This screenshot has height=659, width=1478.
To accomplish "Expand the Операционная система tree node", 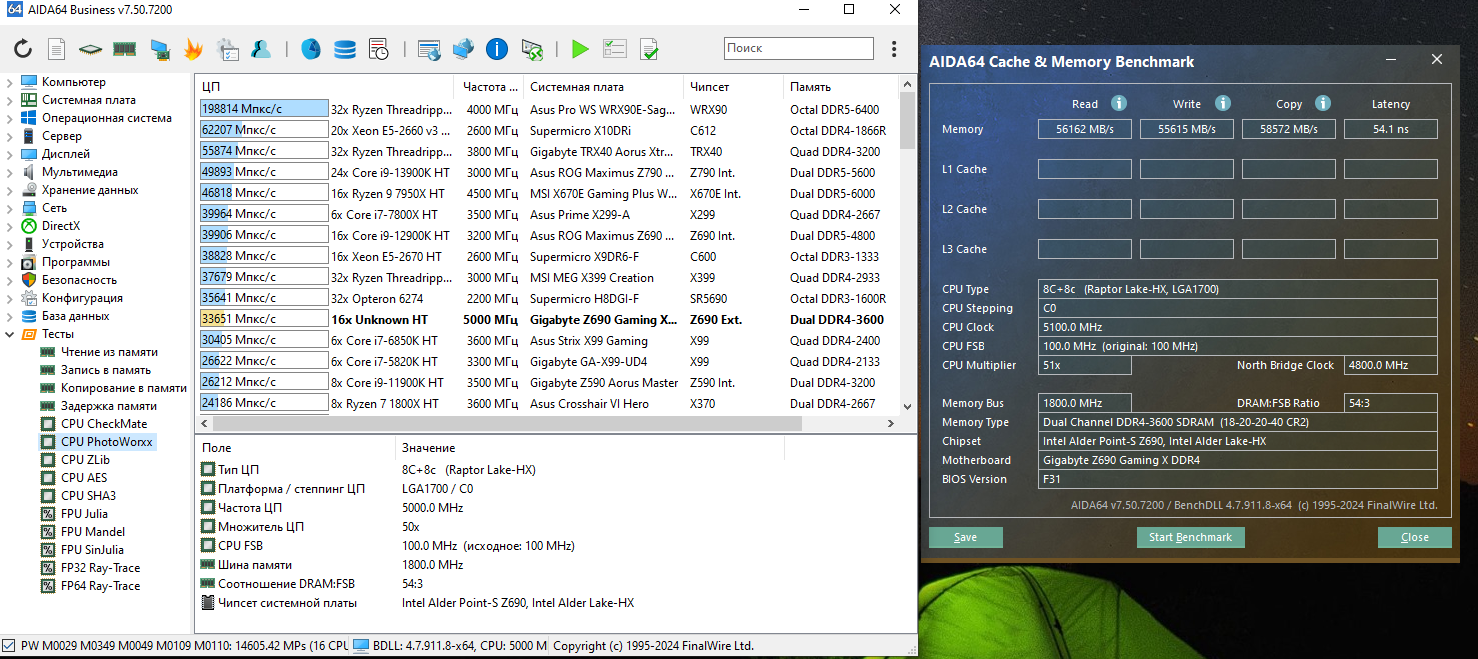I will coord(10,118).
